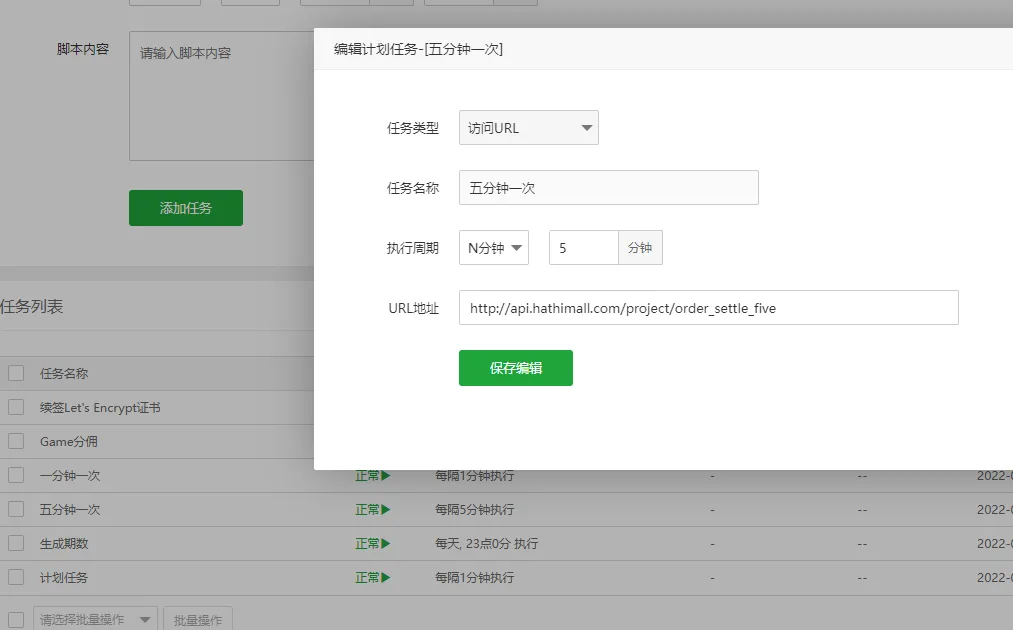Click the minutes input showing 5

tap(584, 247)
